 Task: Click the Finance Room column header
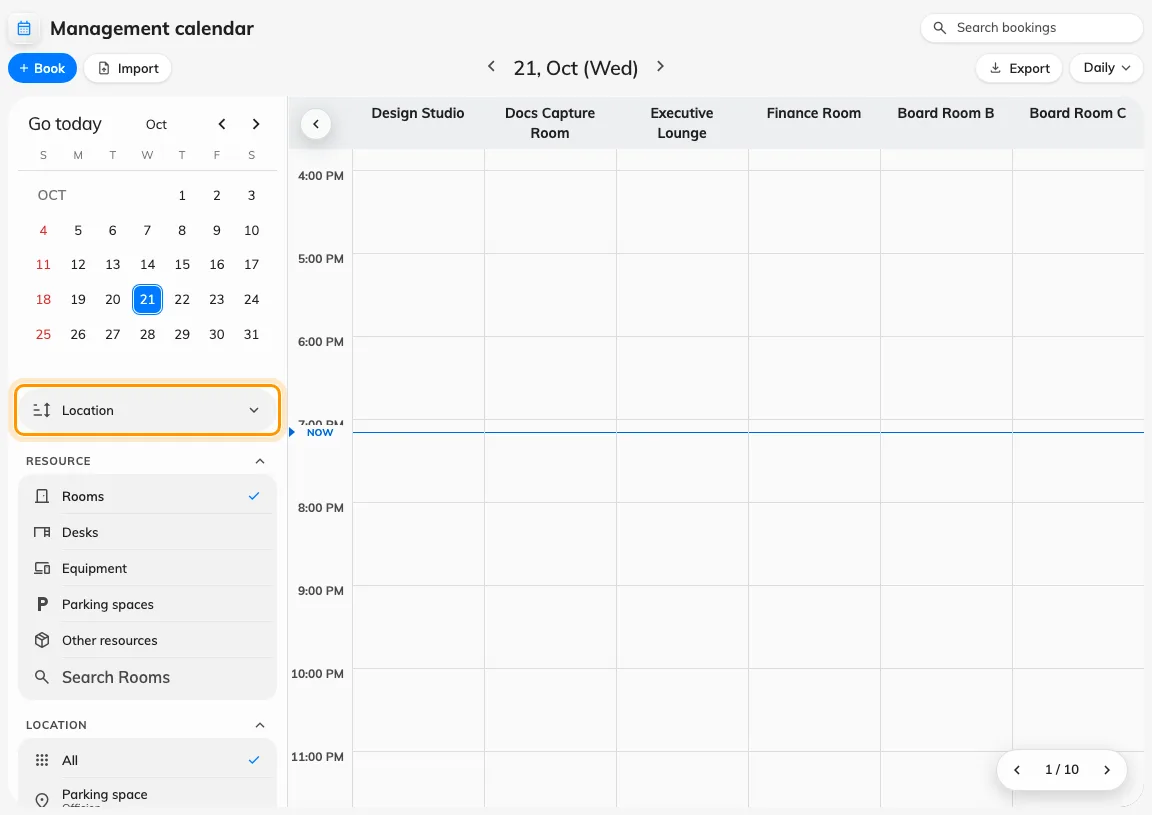(813, 113)
